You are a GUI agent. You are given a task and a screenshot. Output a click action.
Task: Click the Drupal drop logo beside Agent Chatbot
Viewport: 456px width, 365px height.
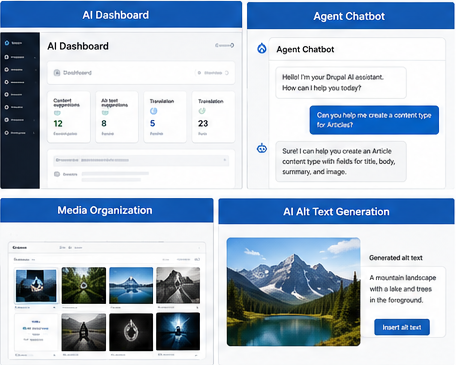262,48
